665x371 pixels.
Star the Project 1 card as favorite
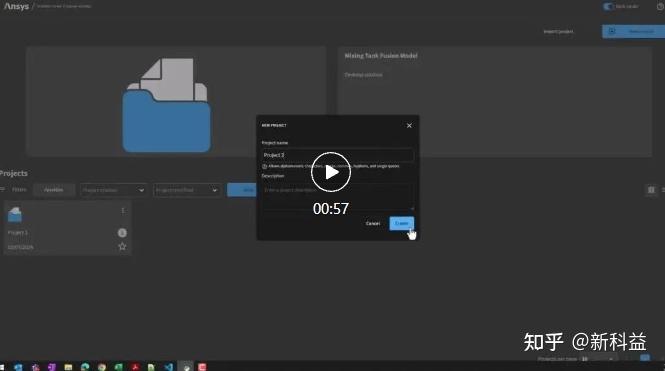point(122,246)
